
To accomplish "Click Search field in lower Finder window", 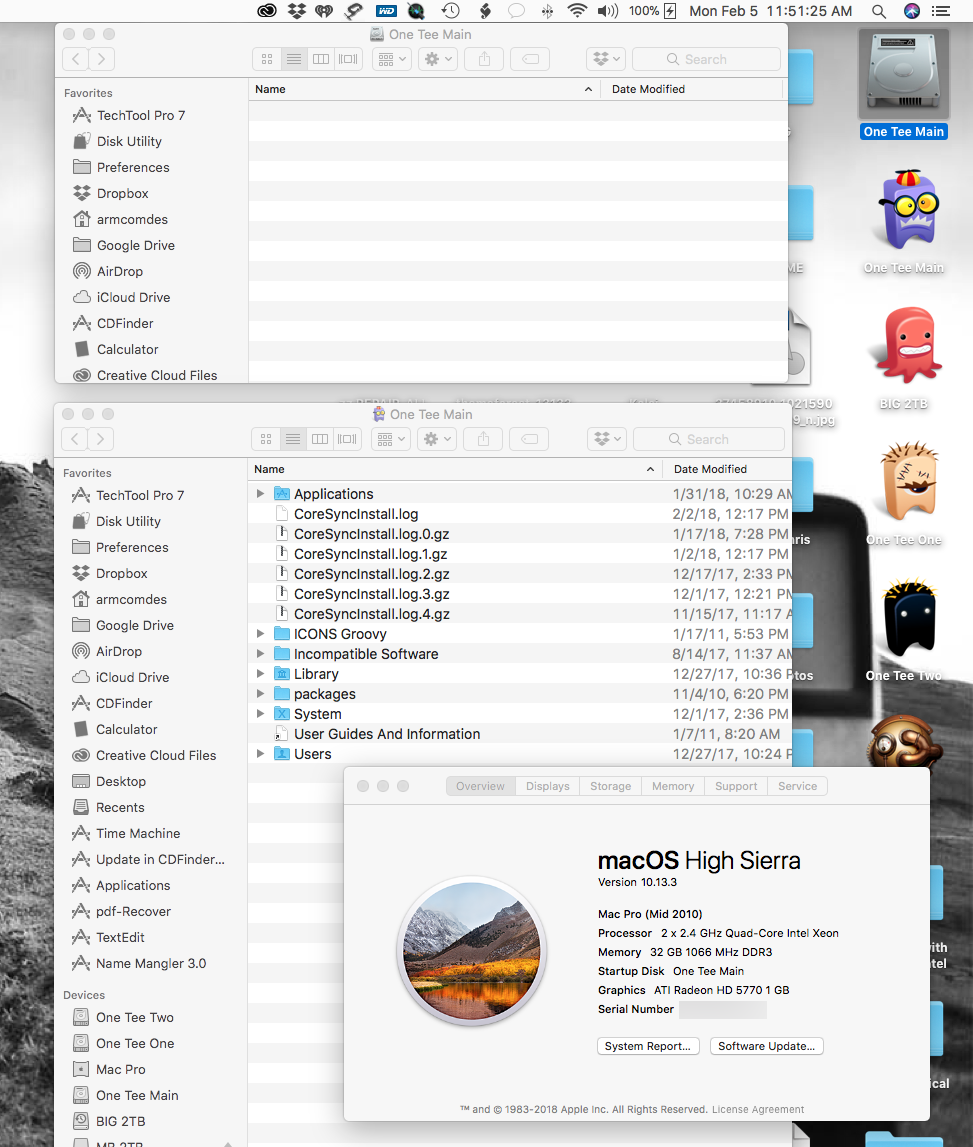I will click(x=708, y=439).
